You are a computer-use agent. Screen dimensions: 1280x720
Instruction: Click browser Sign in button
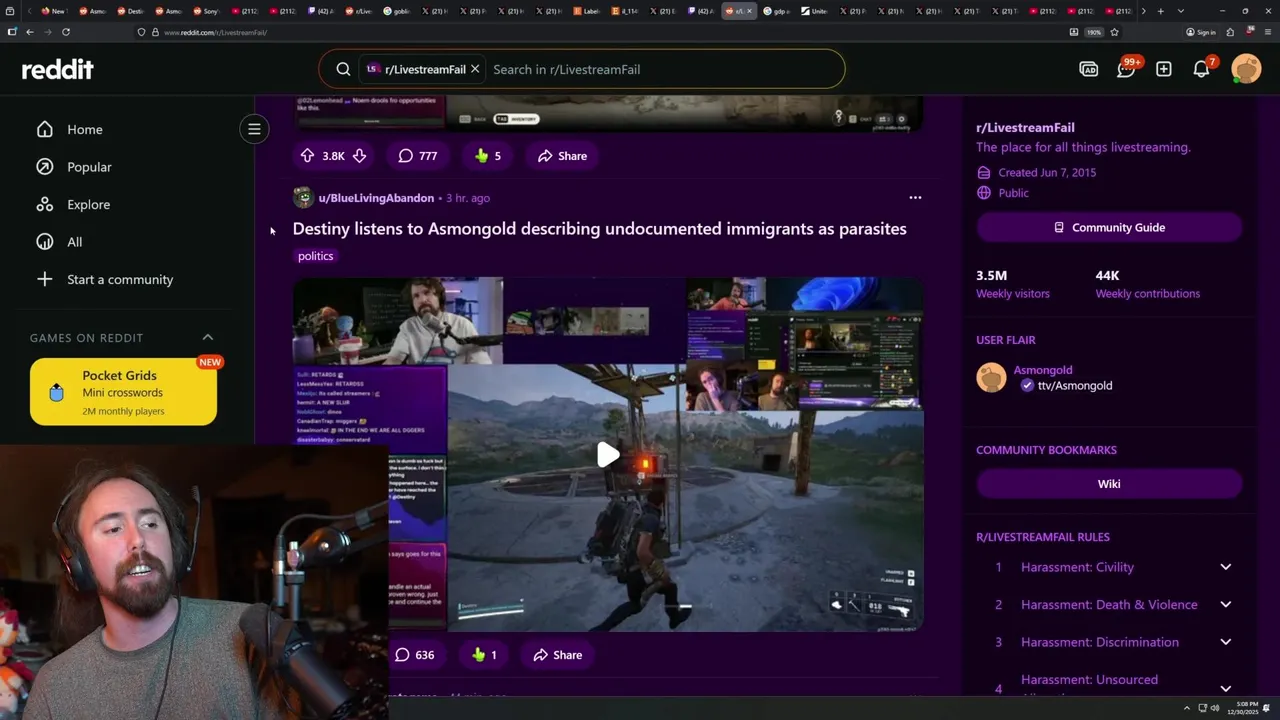tap(1200, 32)
